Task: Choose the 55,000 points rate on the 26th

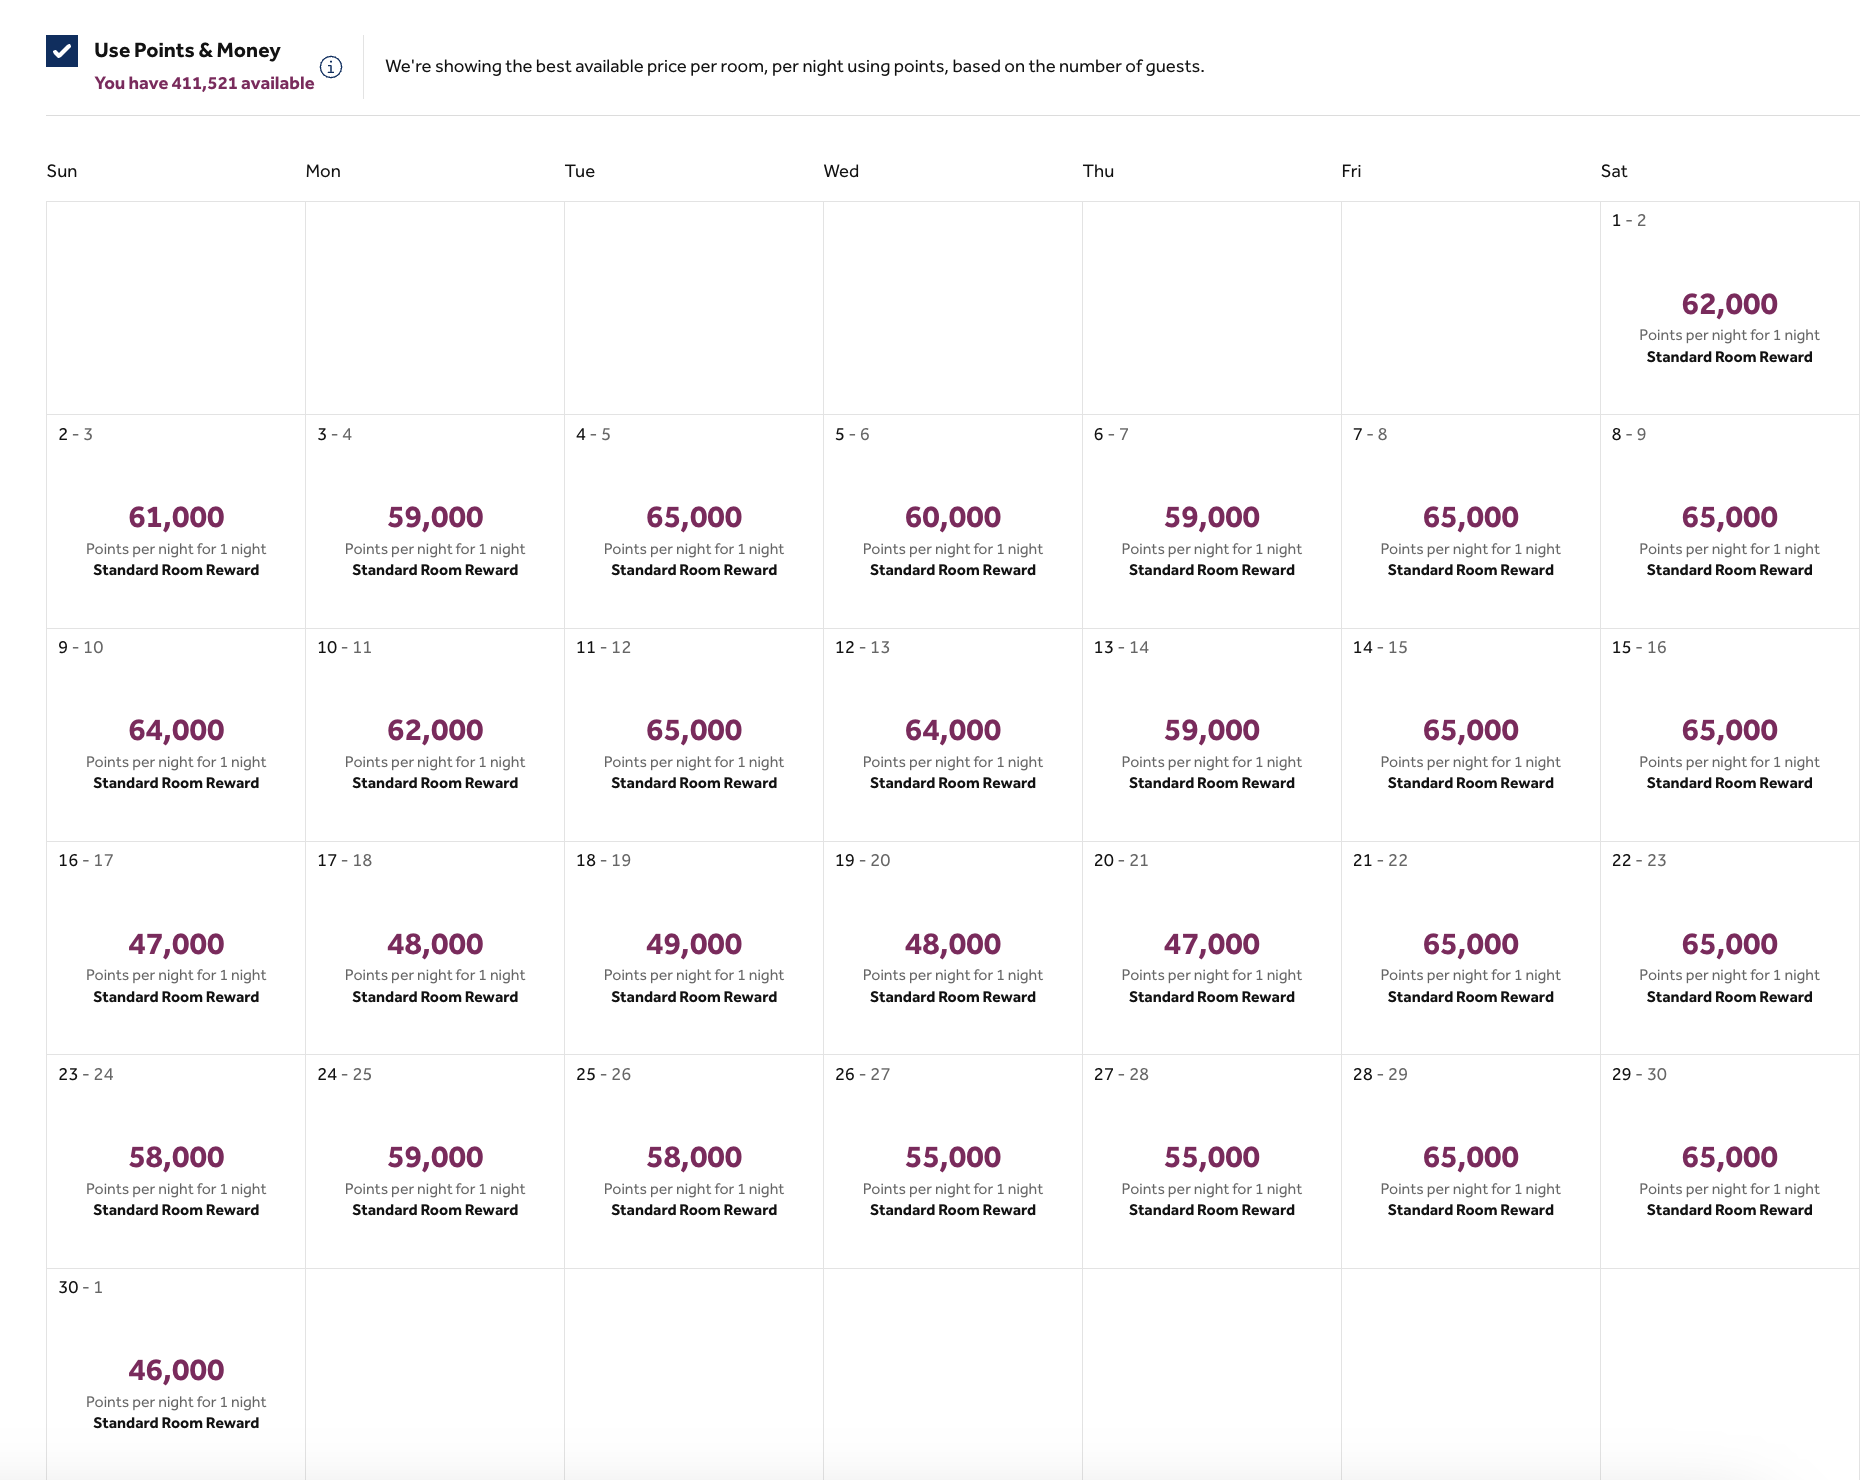Action: pyautogui.click(x=952, y=1158)
